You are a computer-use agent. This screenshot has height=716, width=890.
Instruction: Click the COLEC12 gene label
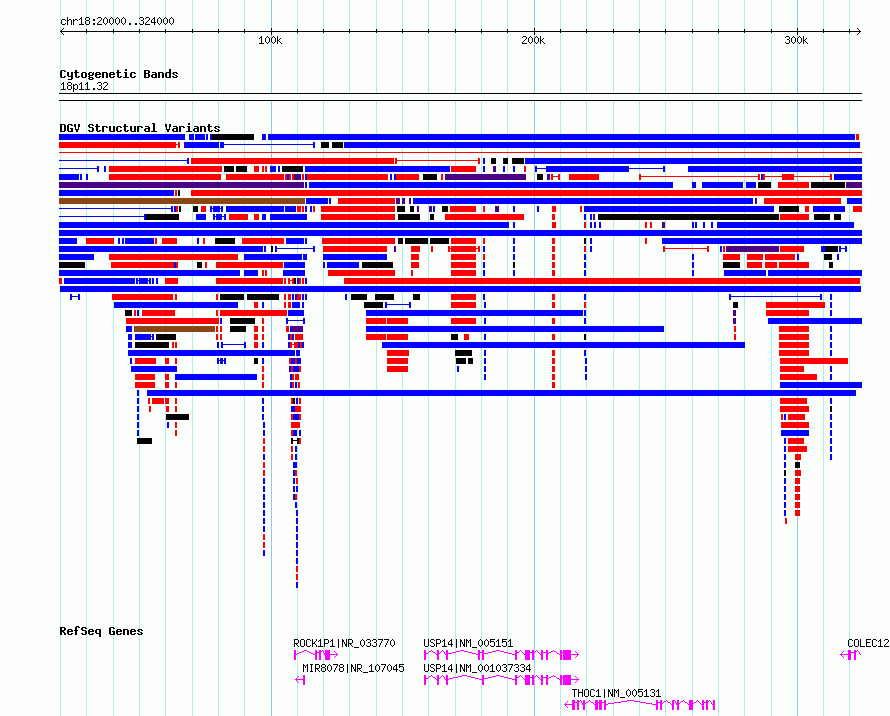click(868, 643)
